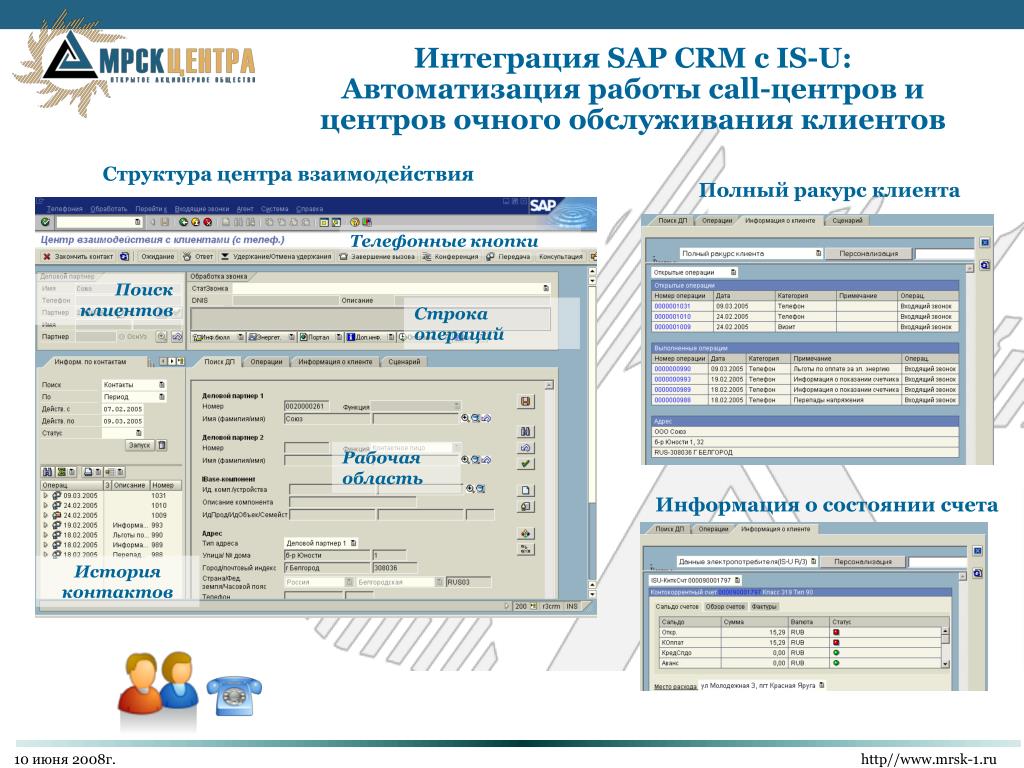Open the Справка menu
This screenshot has width=1024, height=768.
click(x=310, y=209)
